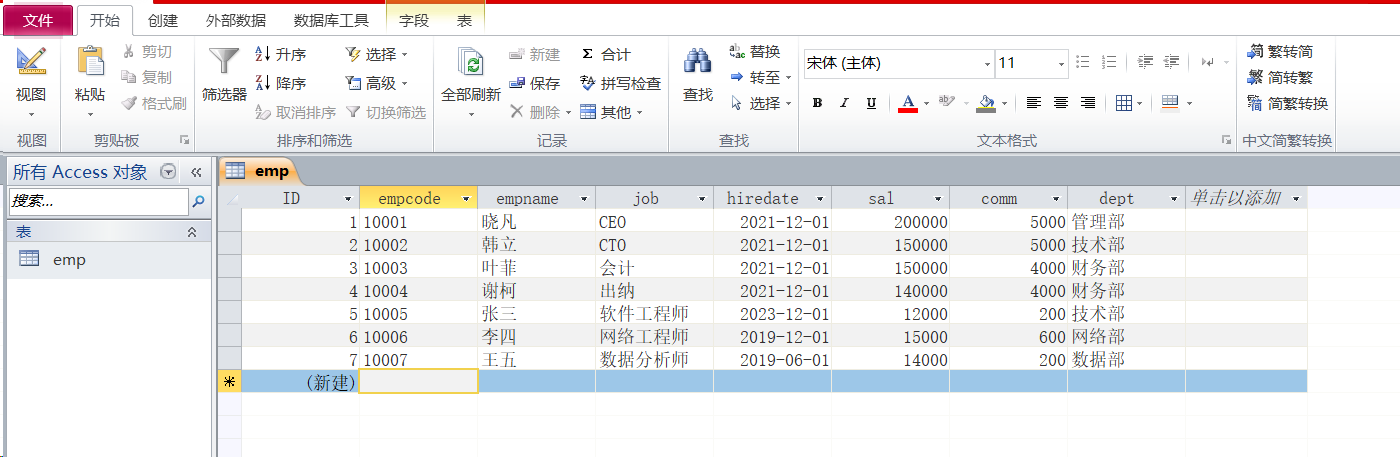This screenshot has width=1400, height=457.
Task: Align text right
Action: pos(1088,102)
